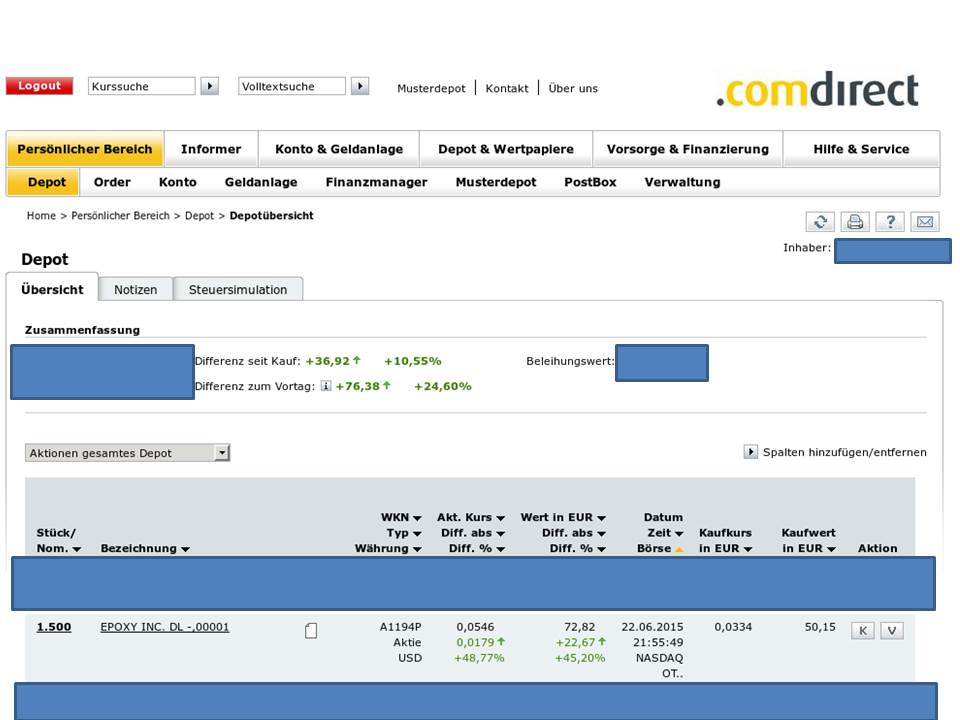
Task: Click the 0,0334 Kaufkurs value
Action: point(733,627)
